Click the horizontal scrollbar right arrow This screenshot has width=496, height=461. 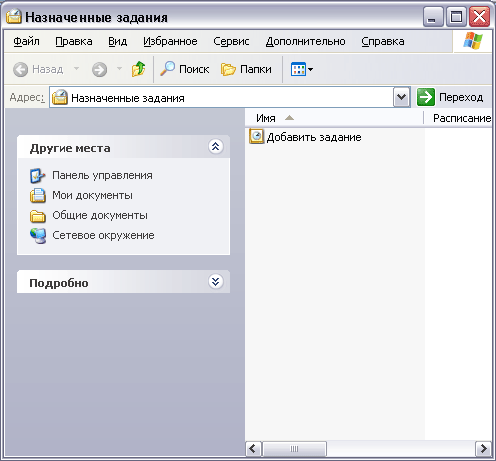click(x=483, y=449)
